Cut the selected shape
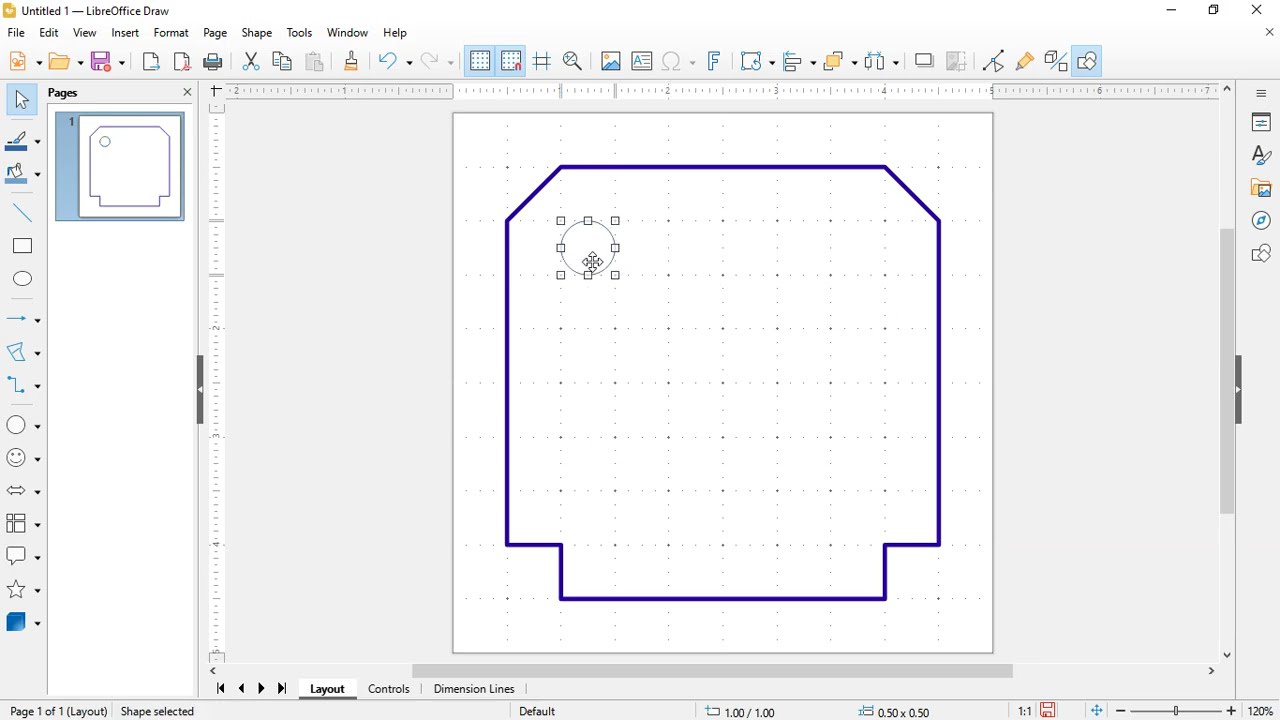The width and height of the screenshot is (1280, 720). tap(252, 61)
